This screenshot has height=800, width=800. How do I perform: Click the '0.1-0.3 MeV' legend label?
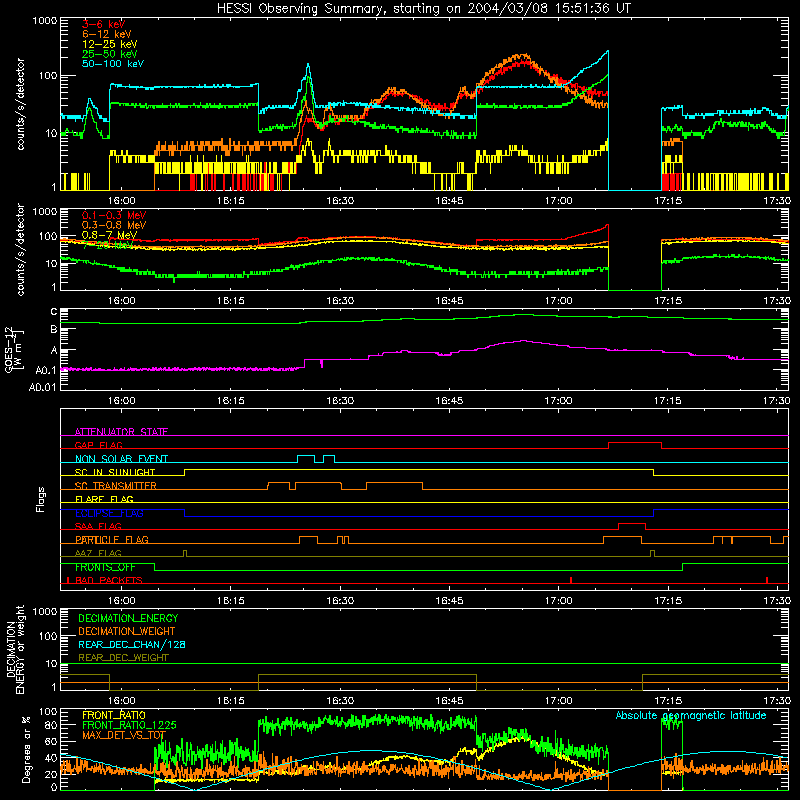(x=114, y=215)
